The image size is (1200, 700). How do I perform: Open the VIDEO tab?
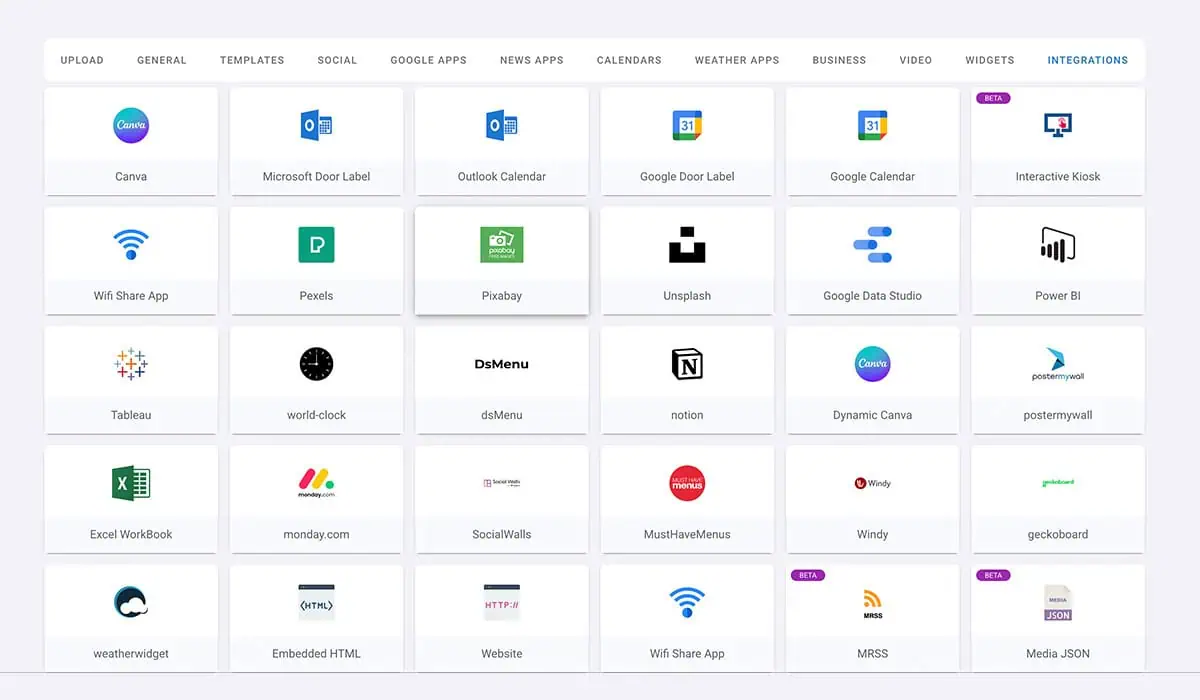coord(916,60)
